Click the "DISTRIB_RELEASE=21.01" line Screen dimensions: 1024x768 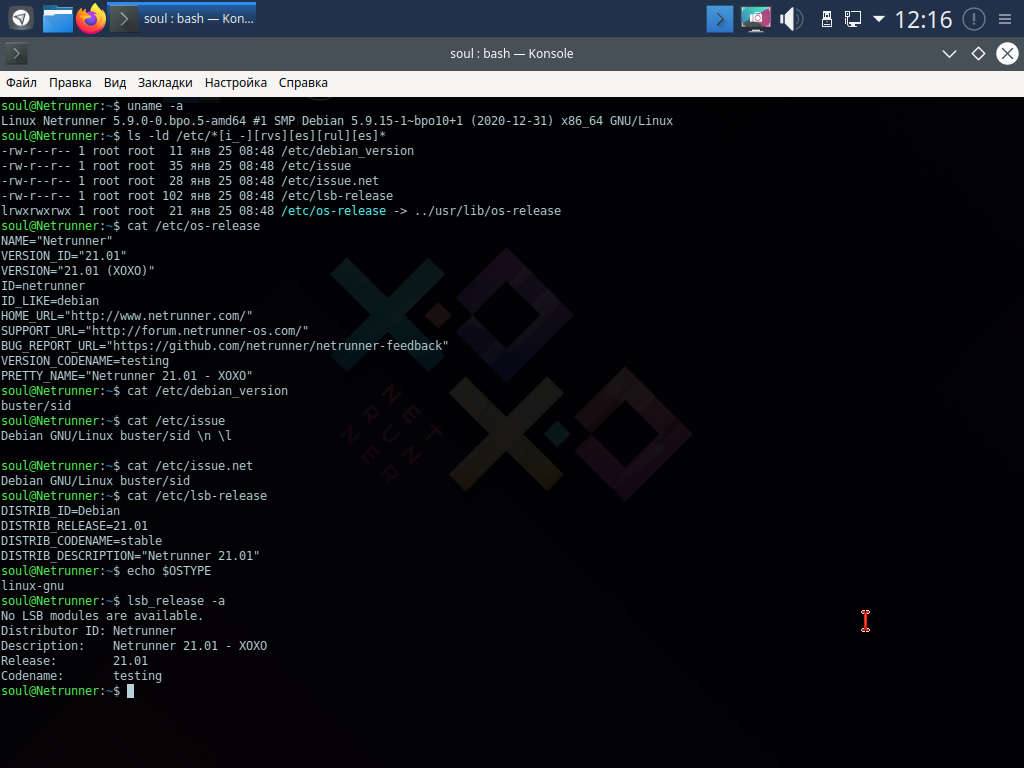(x=74, y=526)
